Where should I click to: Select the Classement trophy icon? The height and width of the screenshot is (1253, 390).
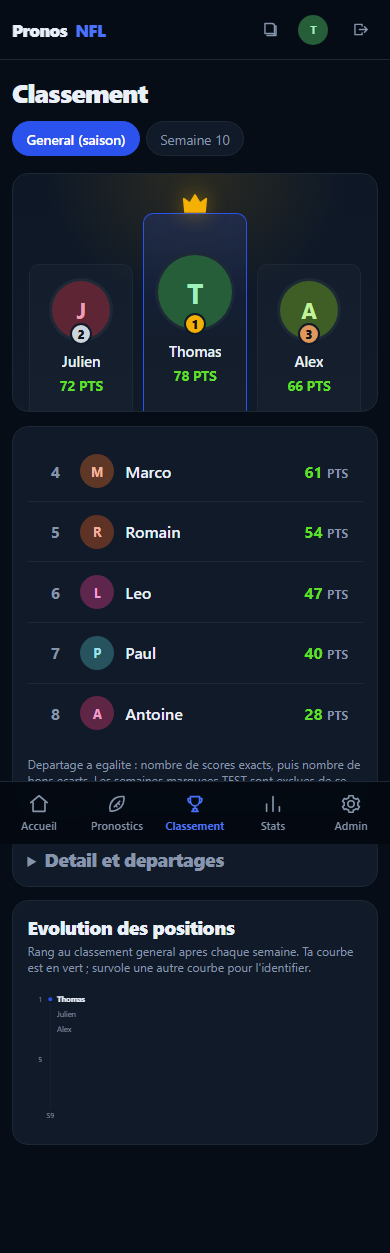click(x=195, y=804)
